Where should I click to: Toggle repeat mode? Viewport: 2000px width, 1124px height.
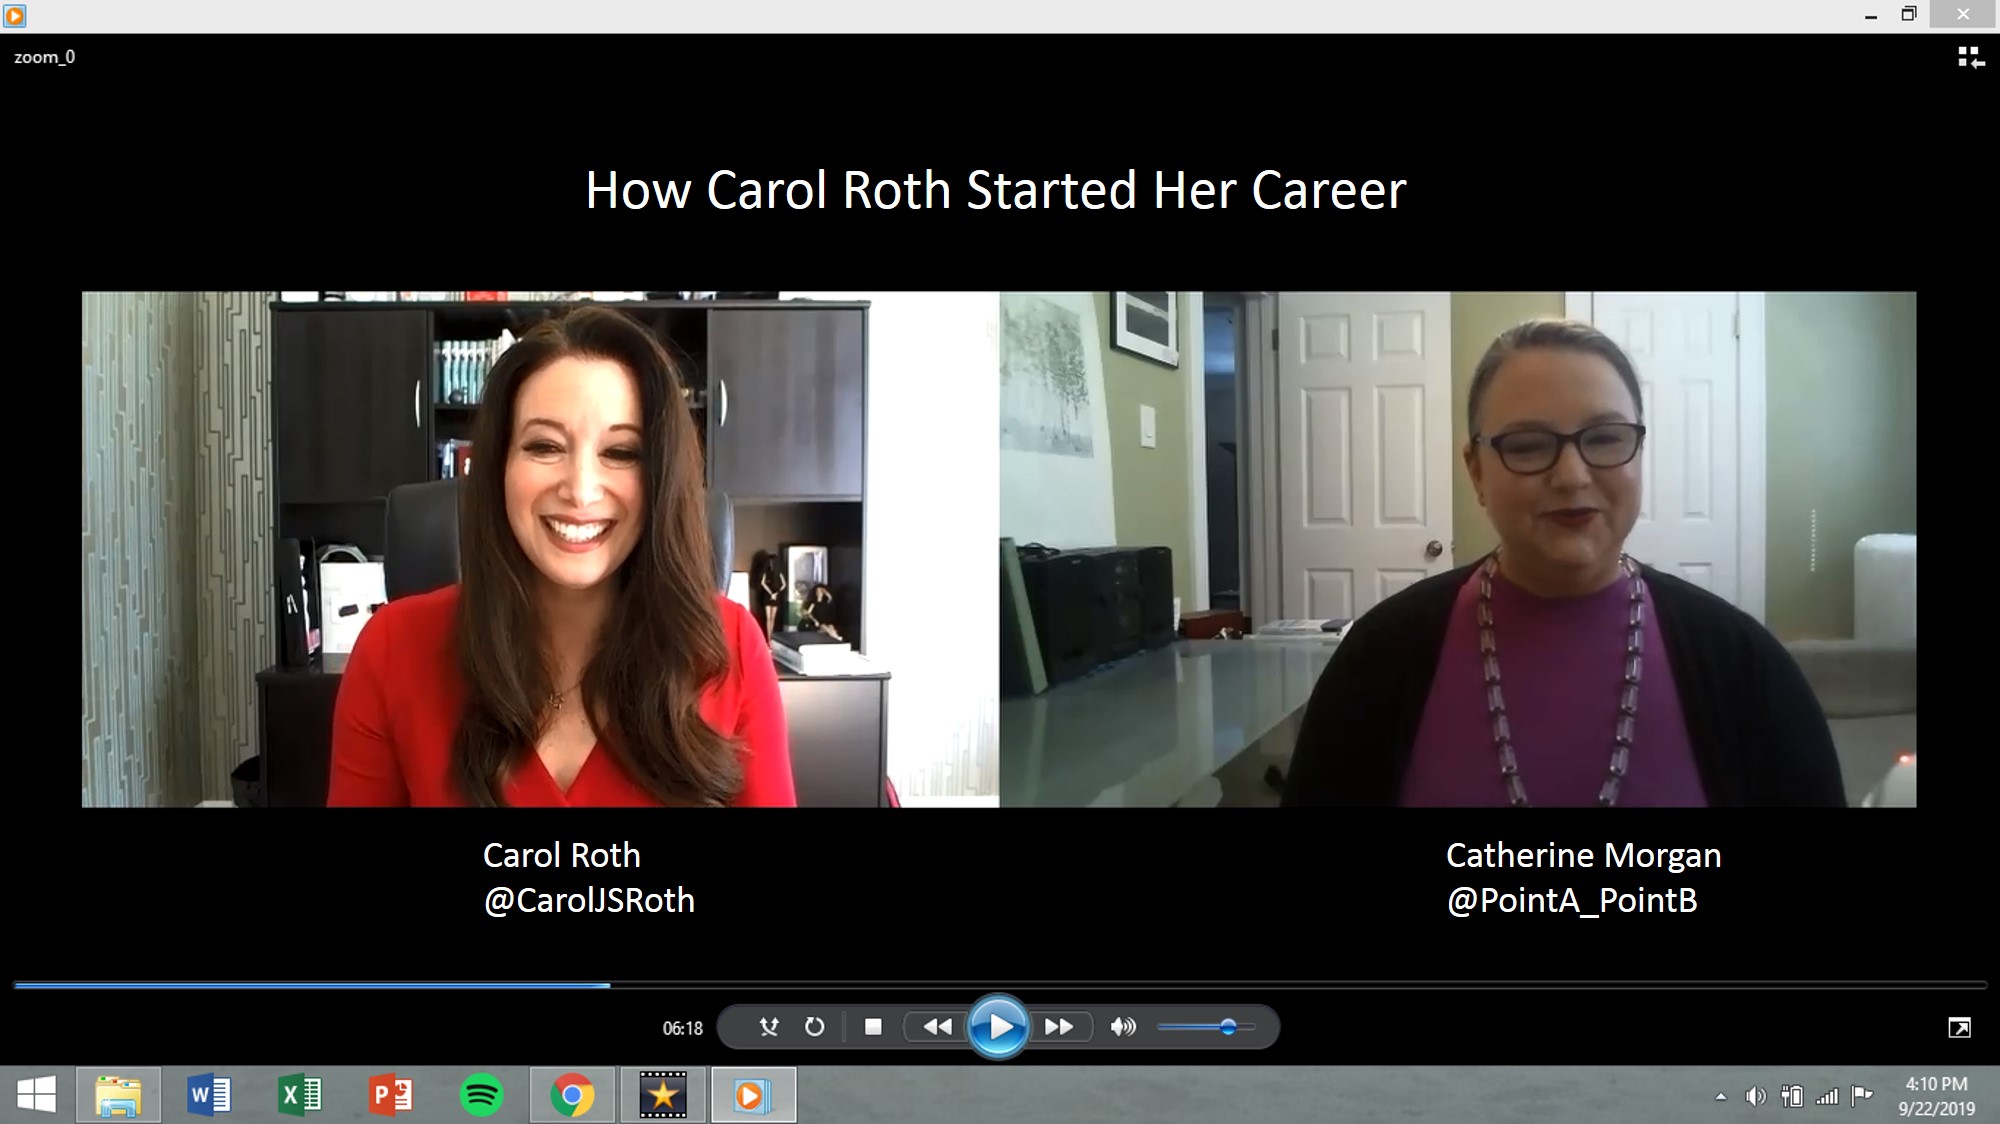815,1027
